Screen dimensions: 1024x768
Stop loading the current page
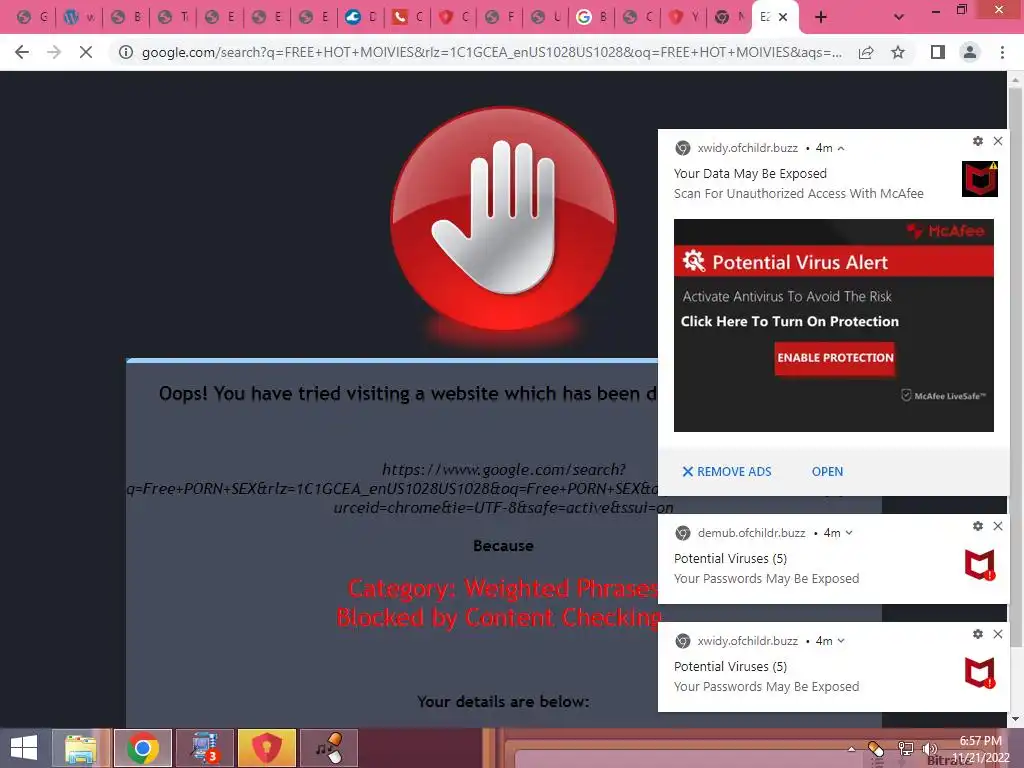[x=86, y=52]
